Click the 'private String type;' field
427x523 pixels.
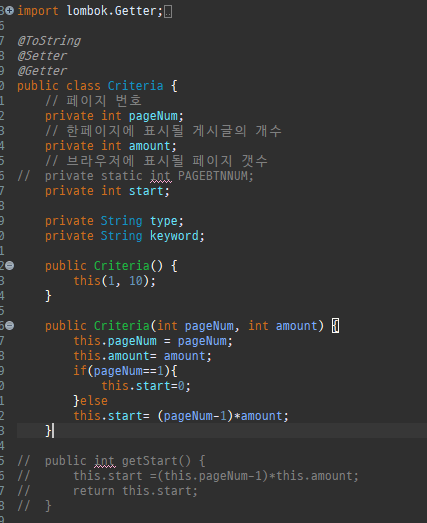[x=114, y=221]
